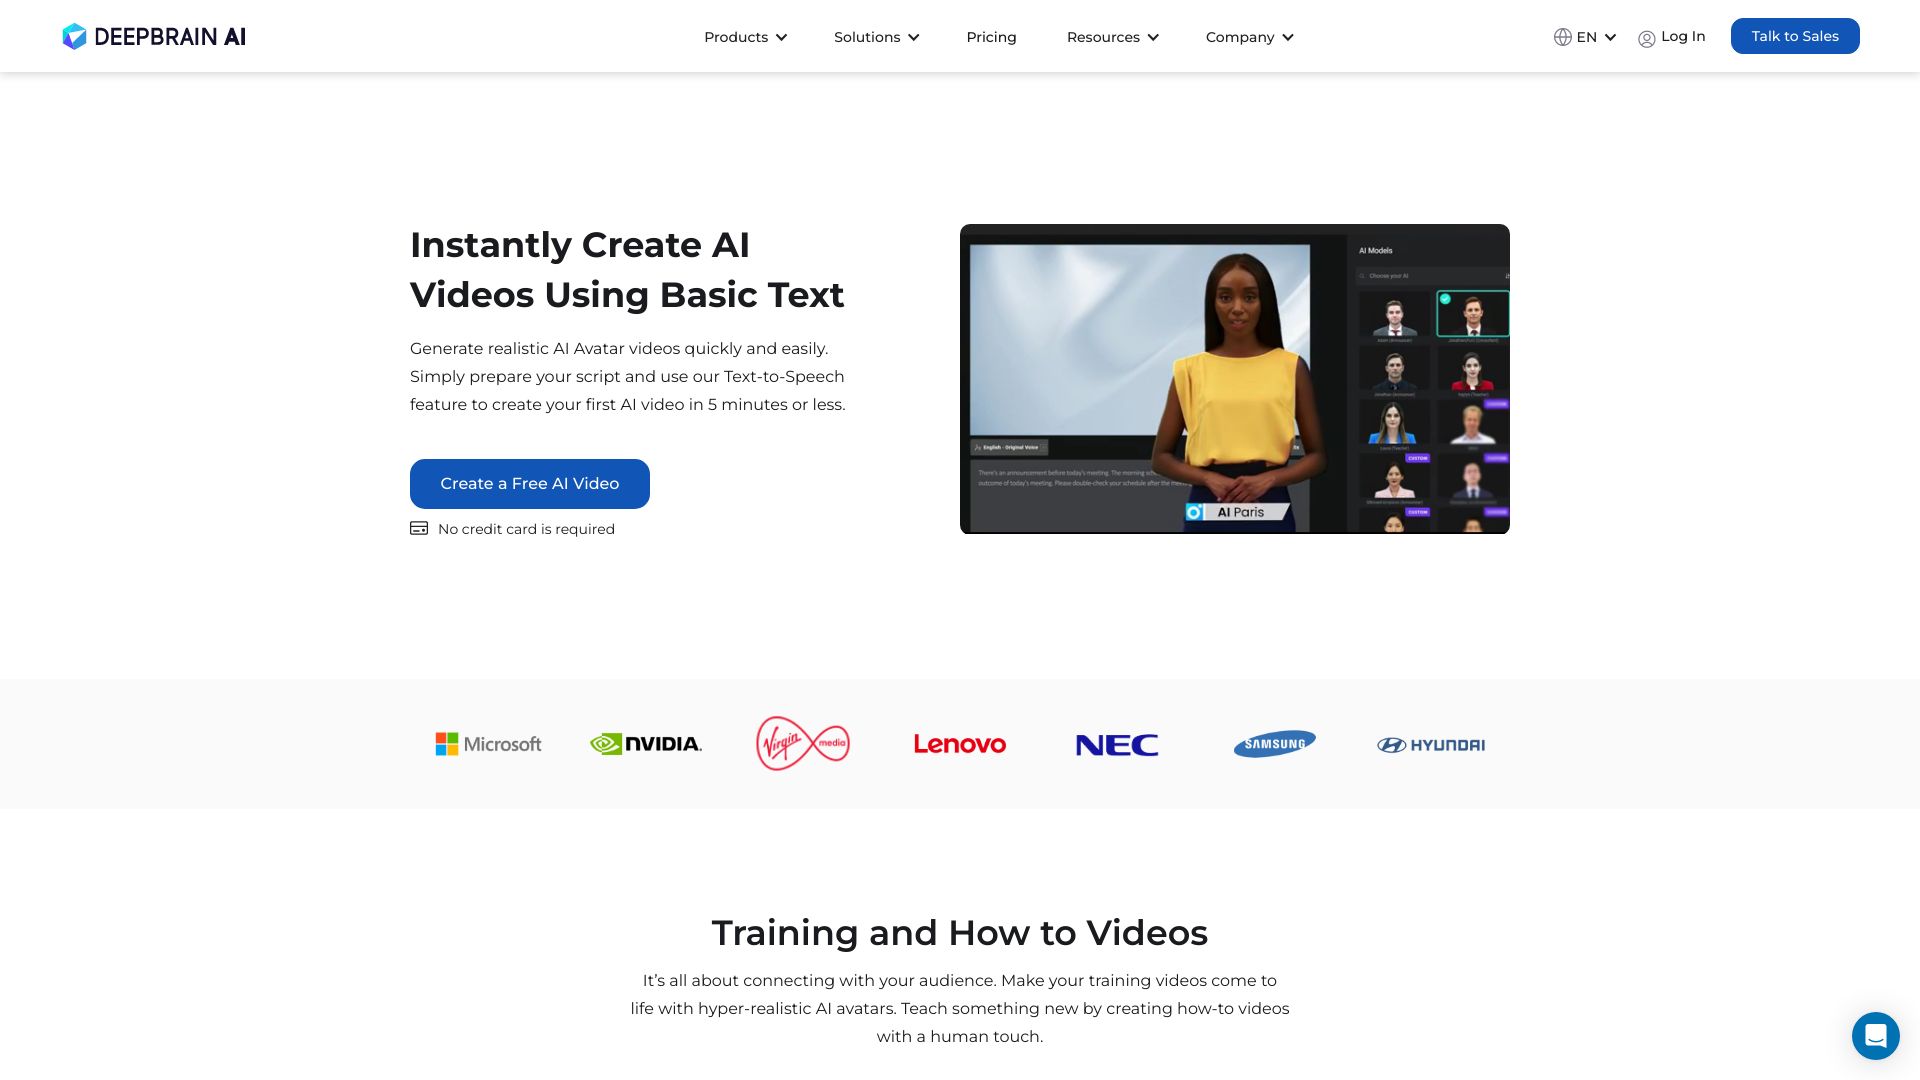Click the user/login icon

point(1647,36)
